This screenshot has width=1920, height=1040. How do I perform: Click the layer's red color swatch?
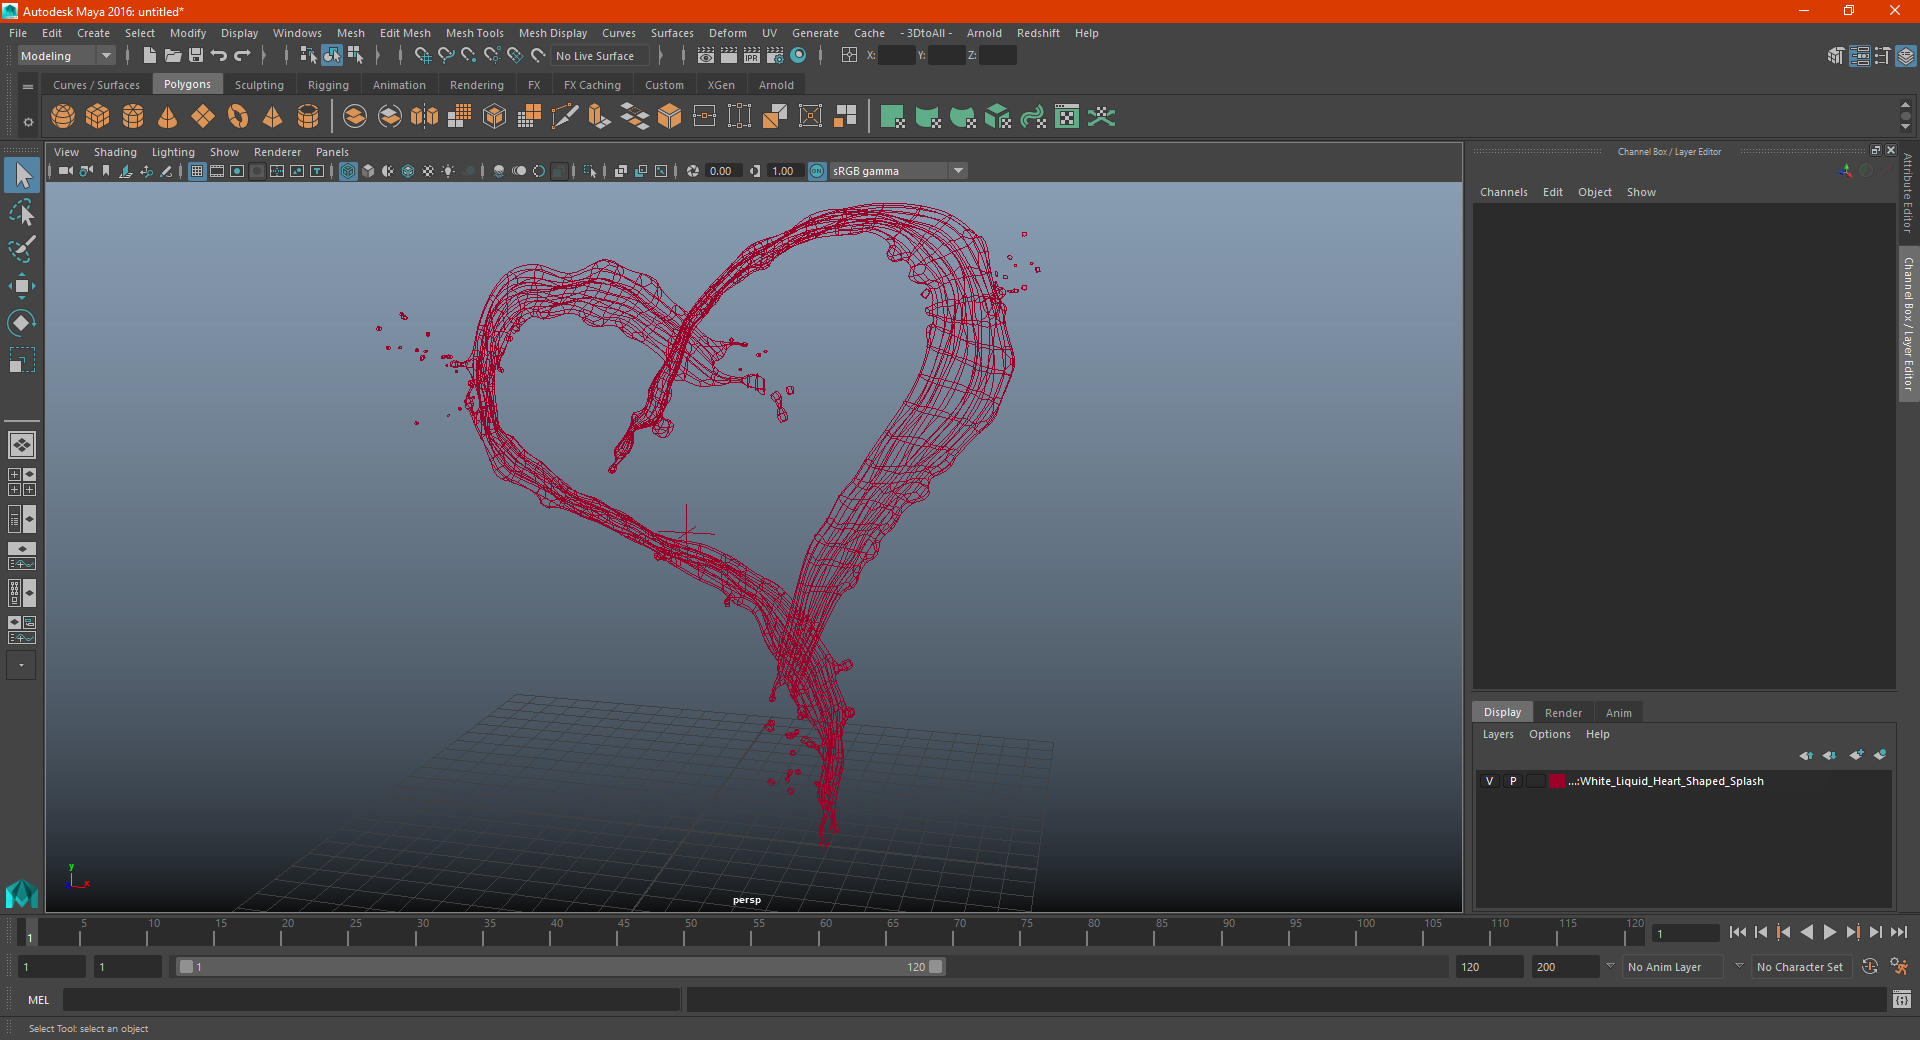[x=1557, y=781]
